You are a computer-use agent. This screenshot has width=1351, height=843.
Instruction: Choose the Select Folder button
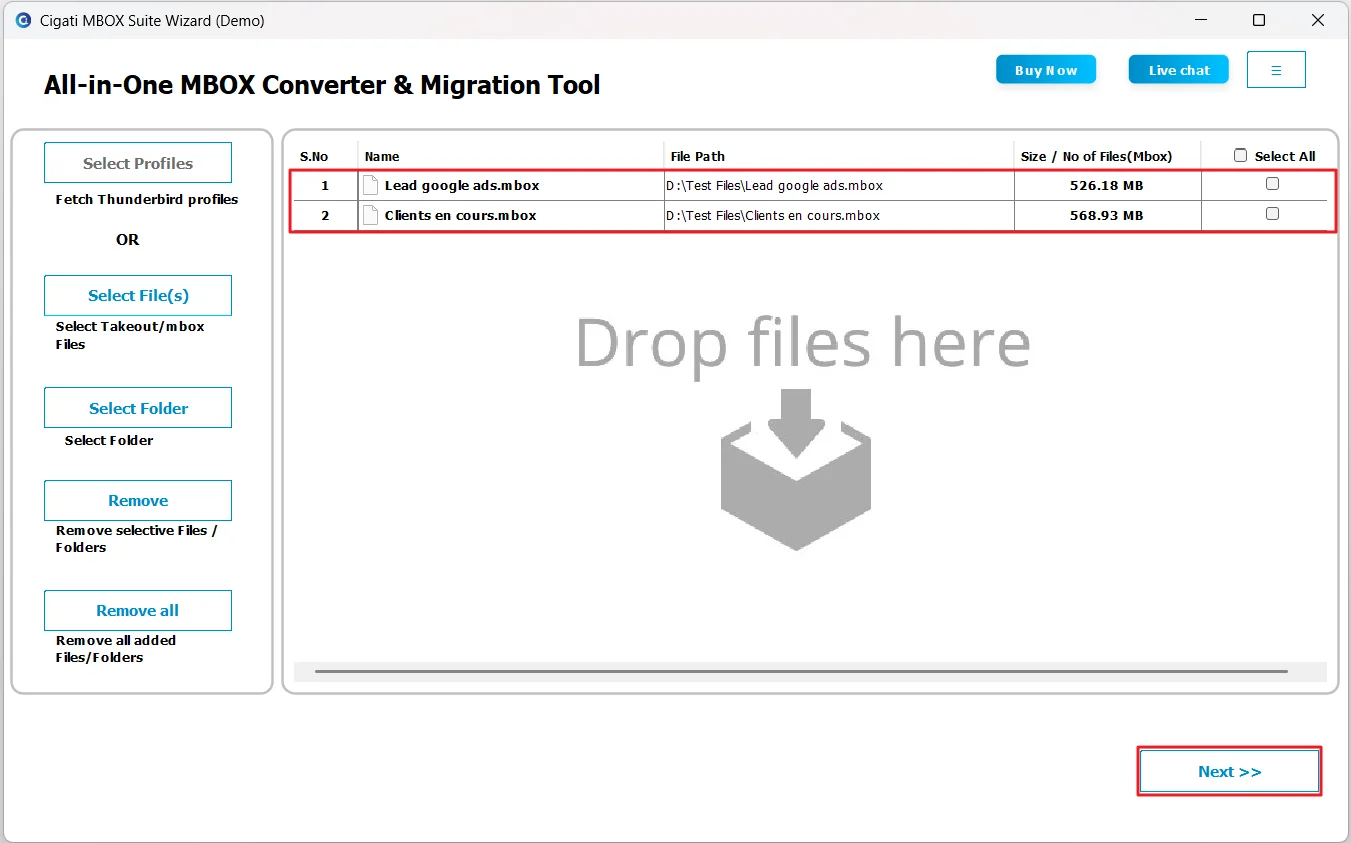(x=138, y=408)
